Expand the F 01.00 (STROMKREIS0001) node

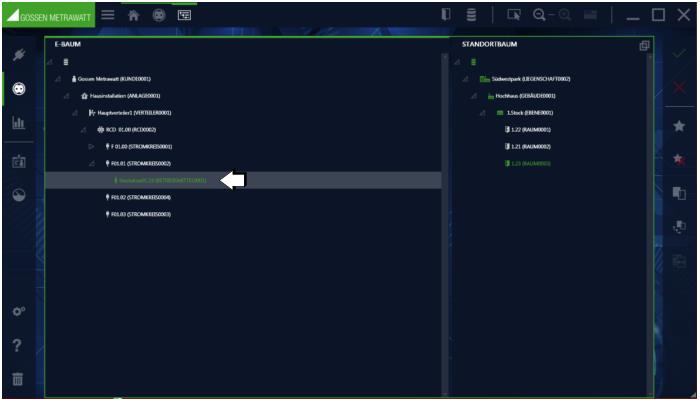pyautogui.click(x=90, y=146)
